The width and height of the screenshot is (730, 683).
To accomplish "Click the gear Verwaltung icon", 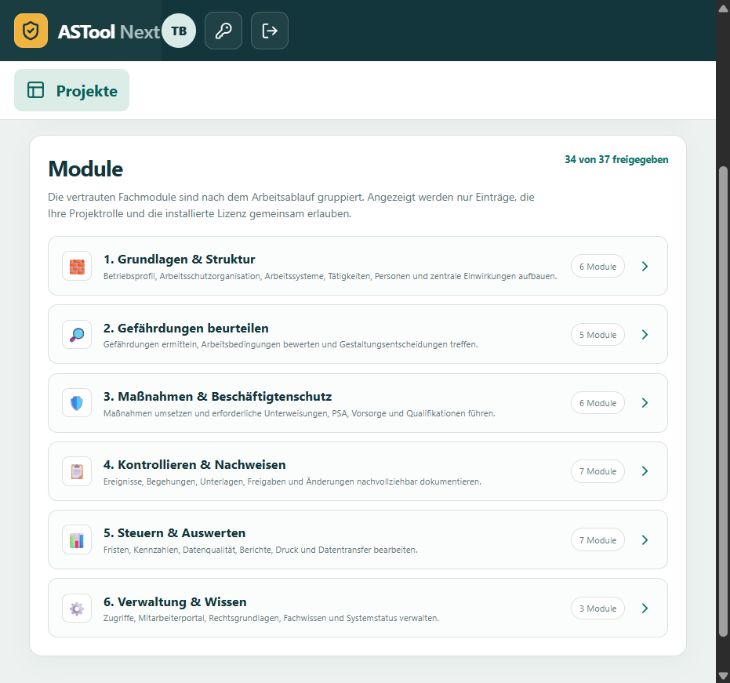I will coord(77,609).
